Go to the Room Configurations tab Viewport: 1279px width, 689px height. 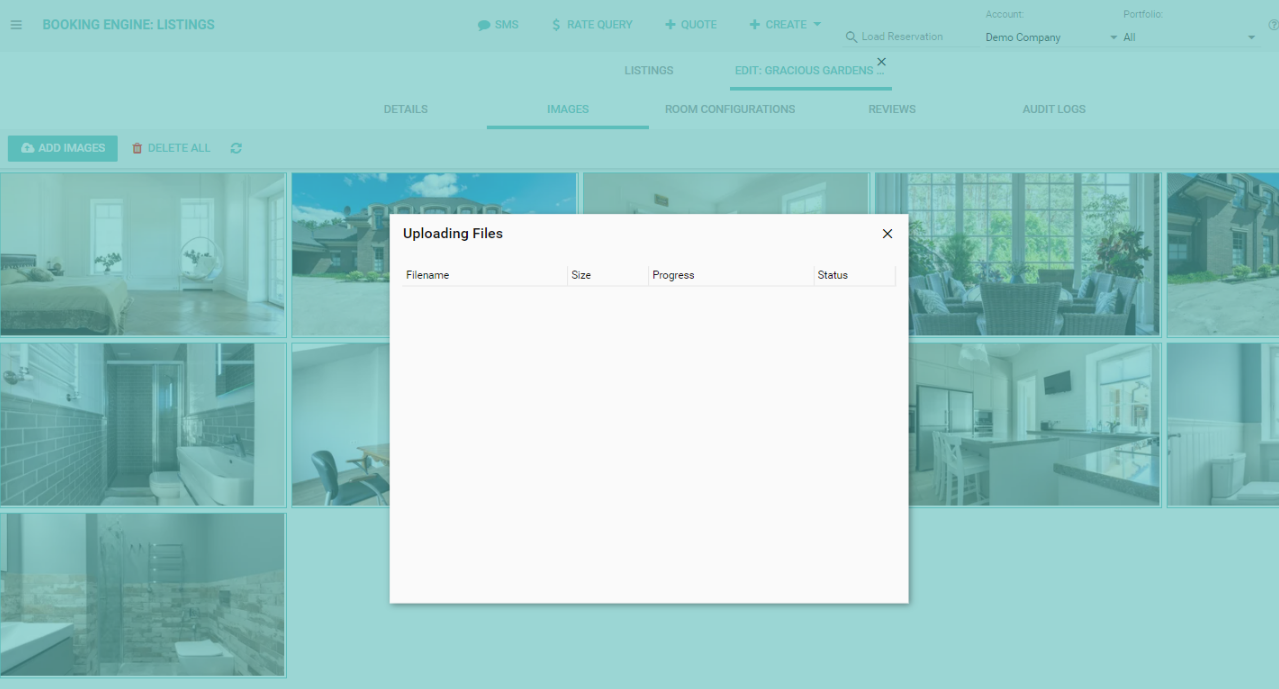[x=730, y=109]
